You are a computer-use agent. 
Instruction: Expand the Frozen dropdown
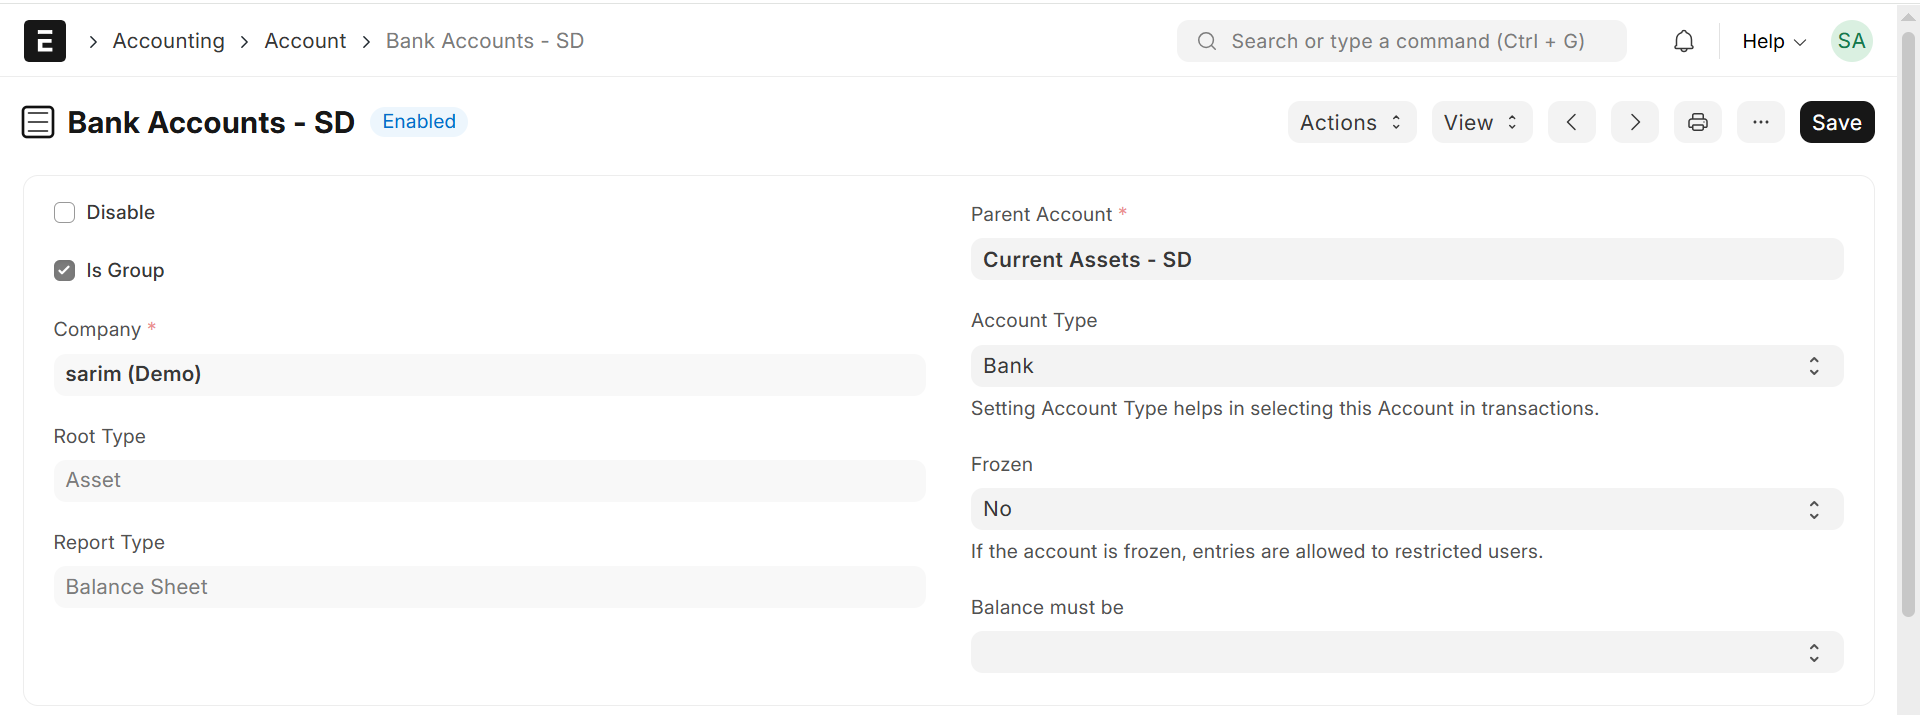(1406, 509)
